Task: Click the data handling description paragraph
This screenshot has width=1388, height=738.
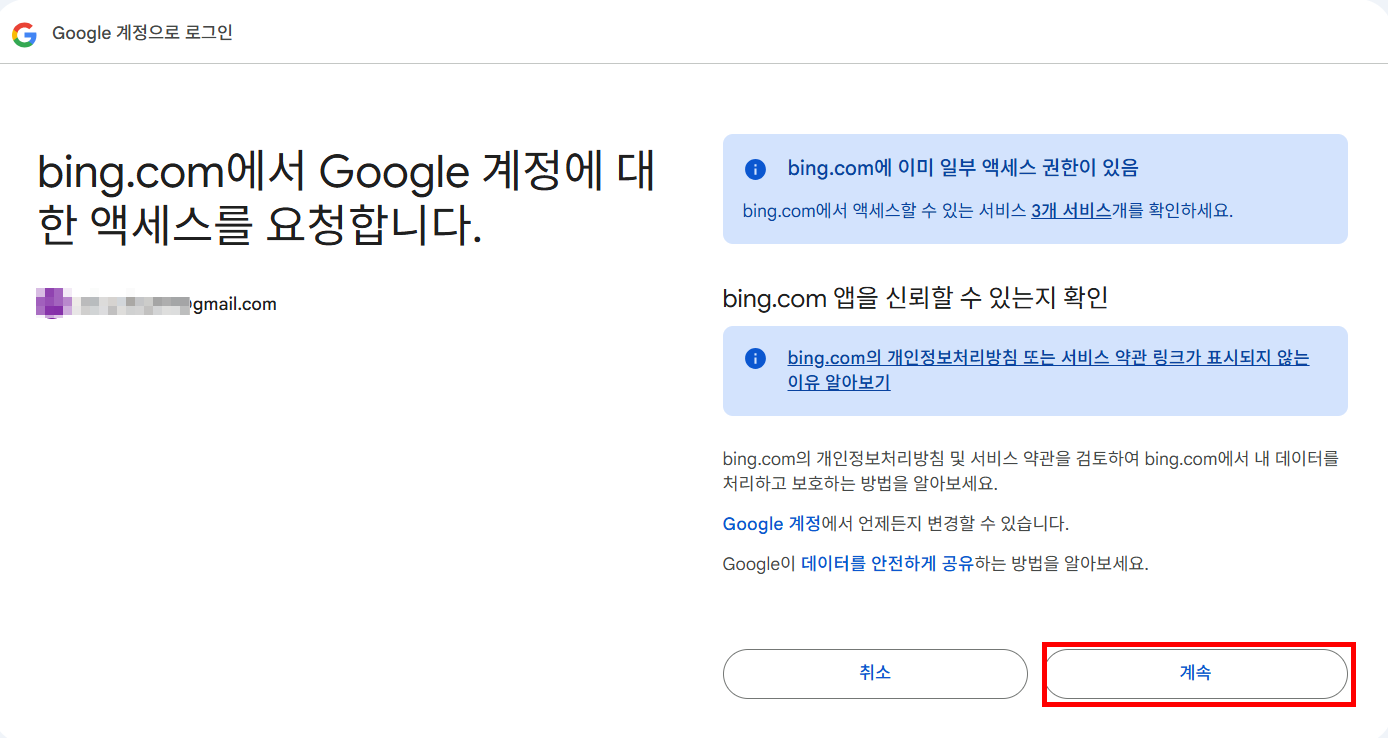Action: pyautogui.click(x=1030, y=468)
